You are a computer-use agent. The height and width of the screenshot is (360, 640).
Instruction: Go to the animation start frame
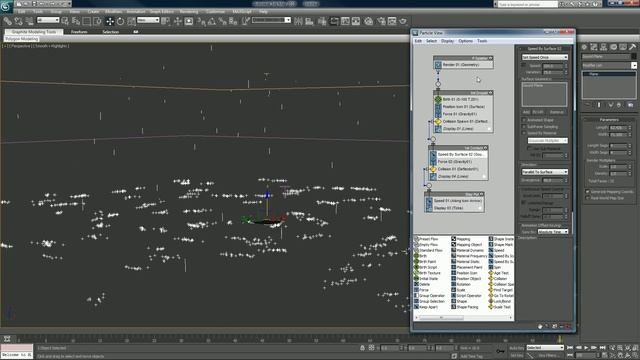click(x=571, y=348)
